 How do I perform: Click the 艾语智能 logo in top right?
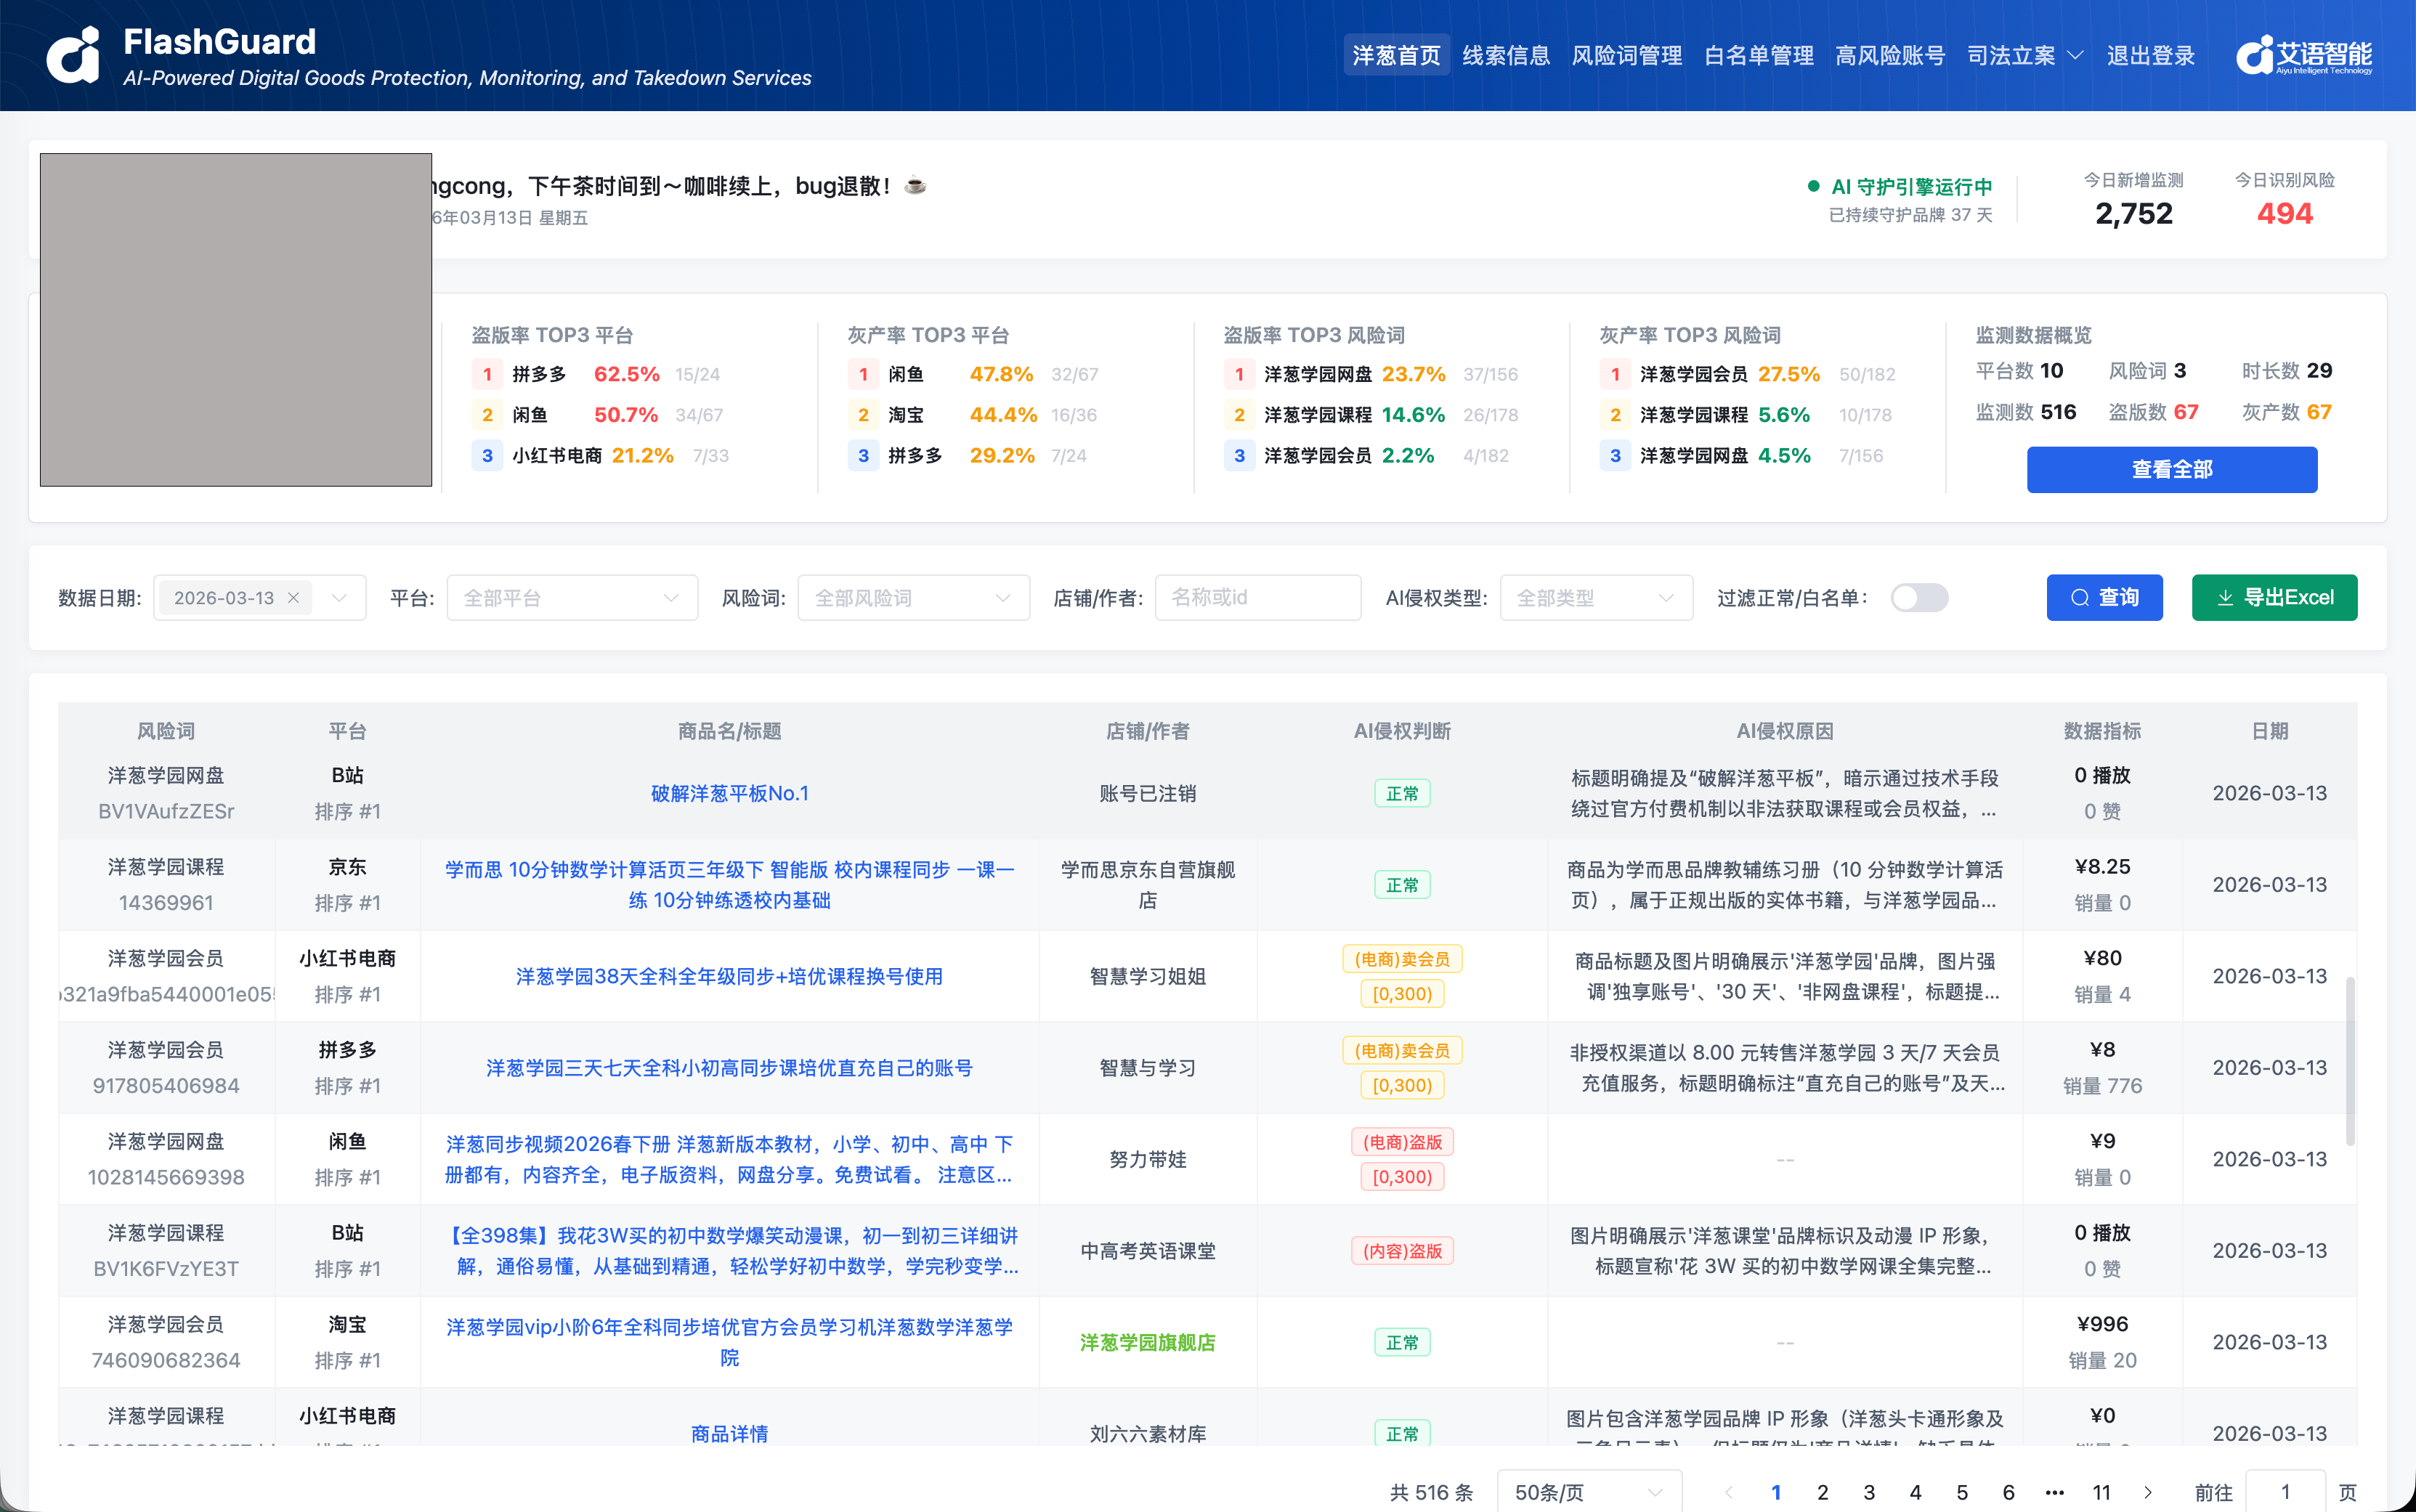(2304, 55)
